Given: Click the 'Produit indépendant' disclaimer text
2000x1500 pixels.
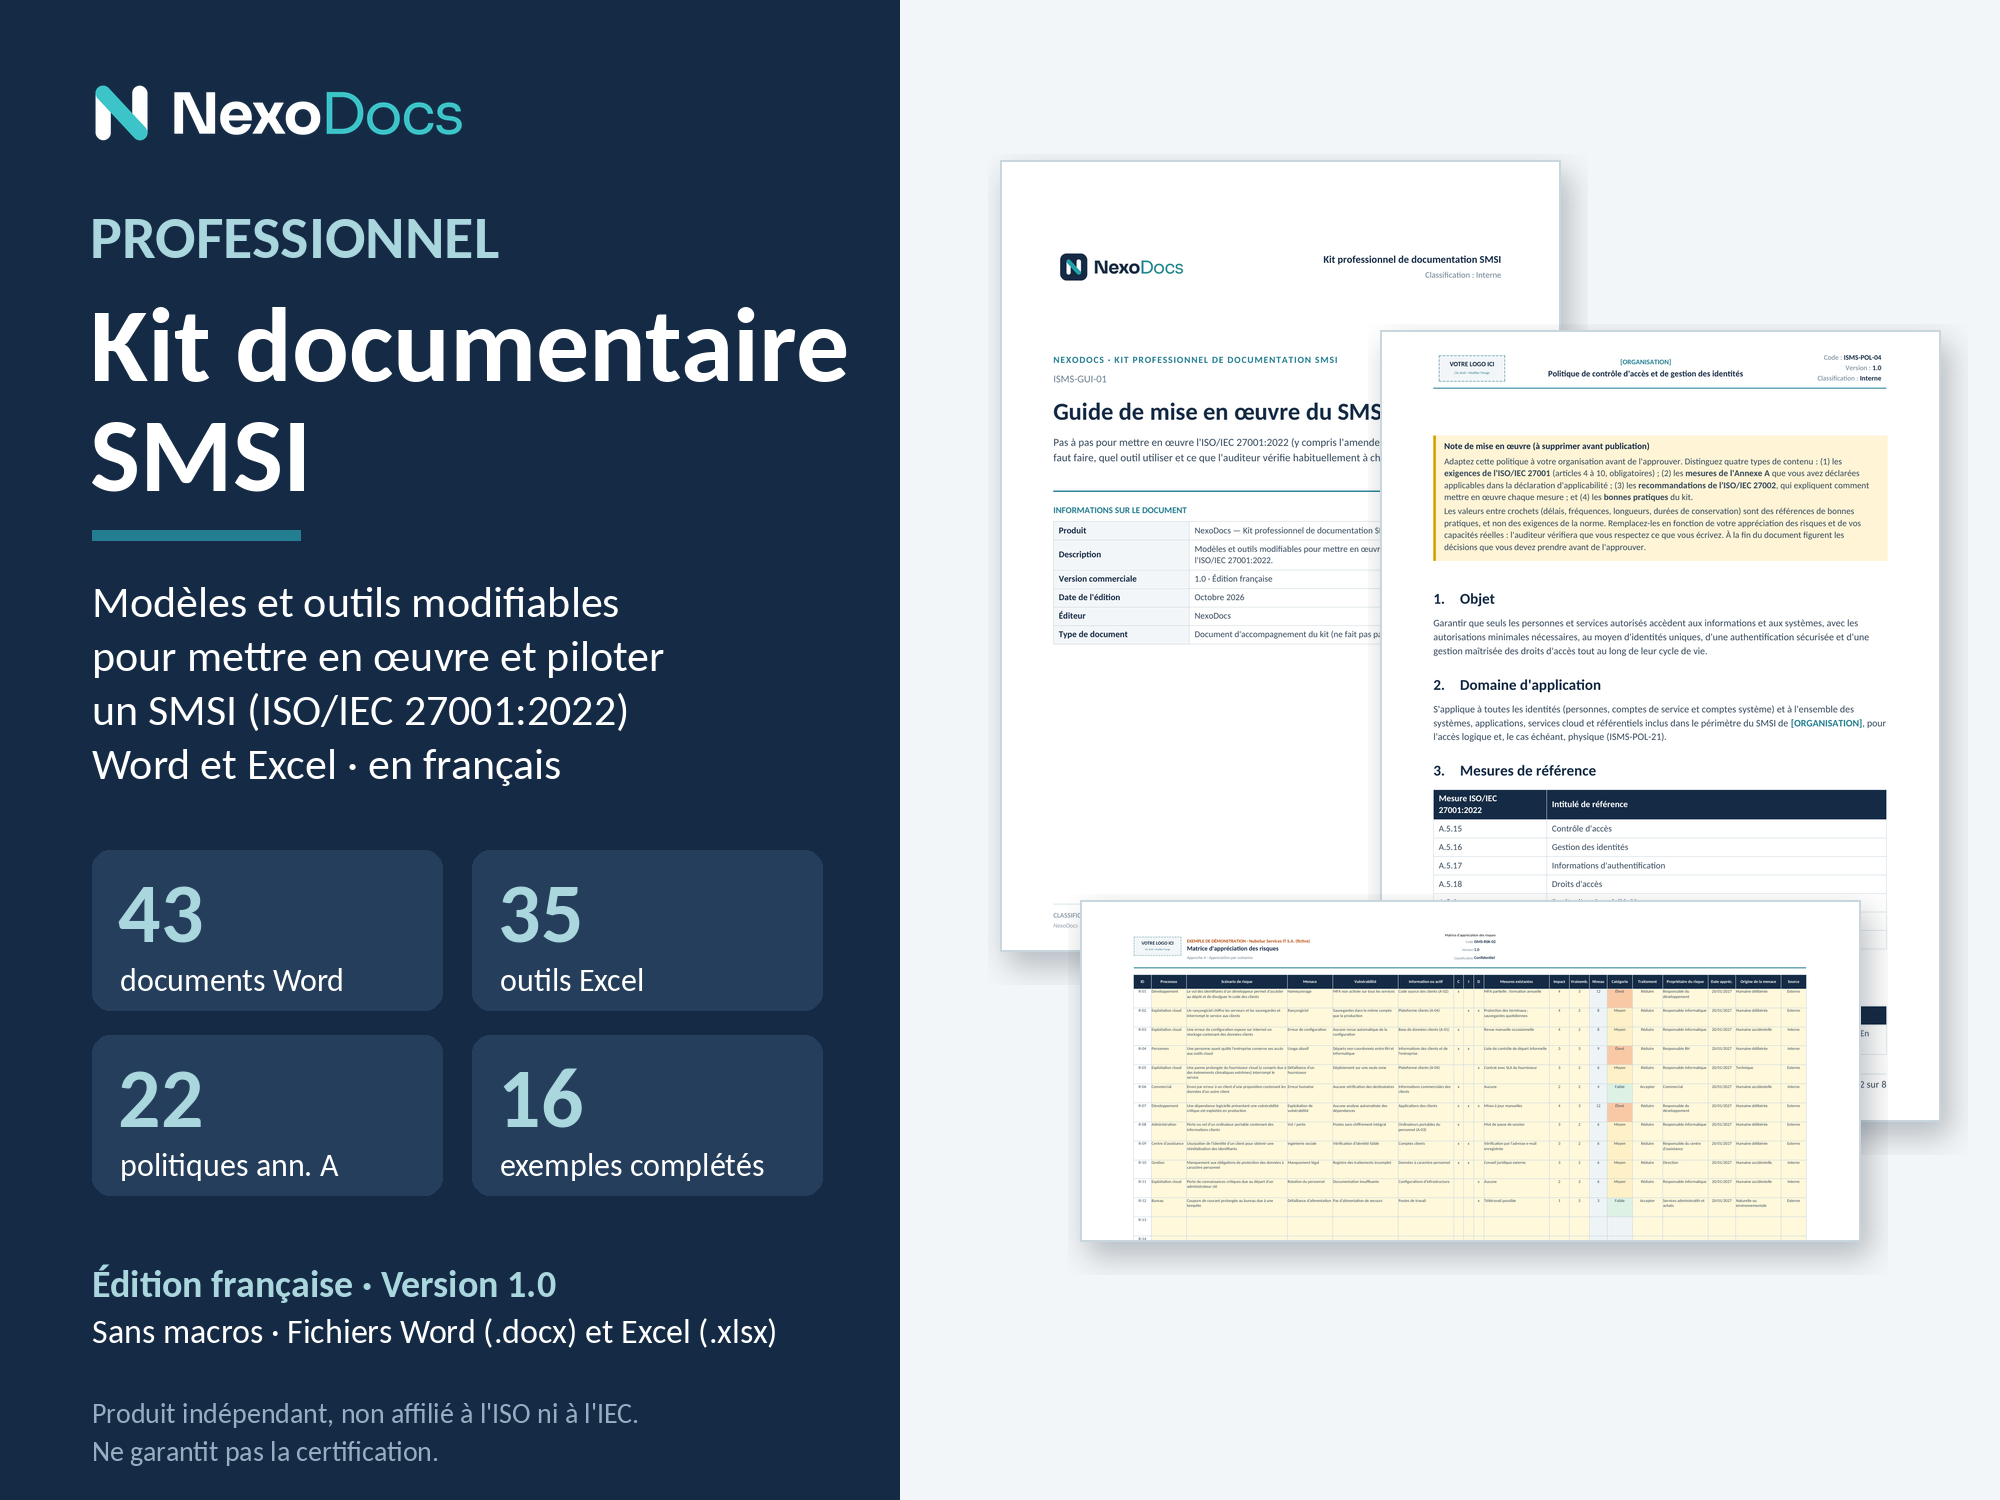Looking at the screenshot, I should (x=365, y=1432).
